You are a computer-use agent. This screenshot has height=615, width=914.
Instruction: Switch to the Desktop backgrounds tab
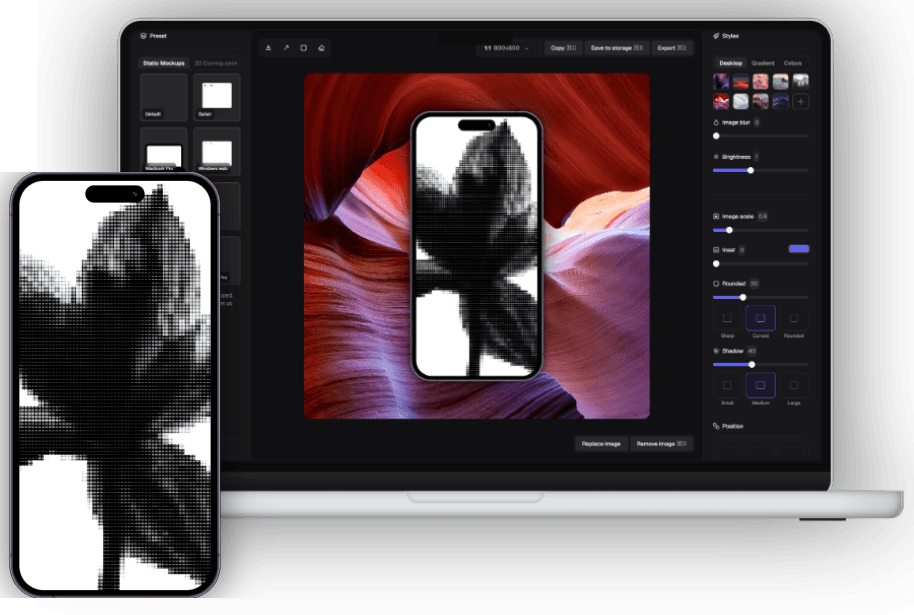pos(730,63)
